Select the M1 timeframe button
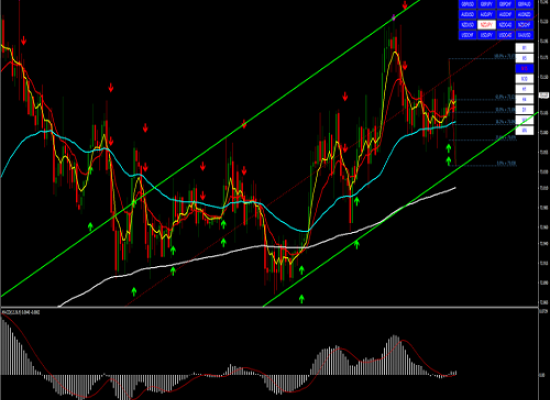Screen dimensions: 550x400 pos(524,48)
